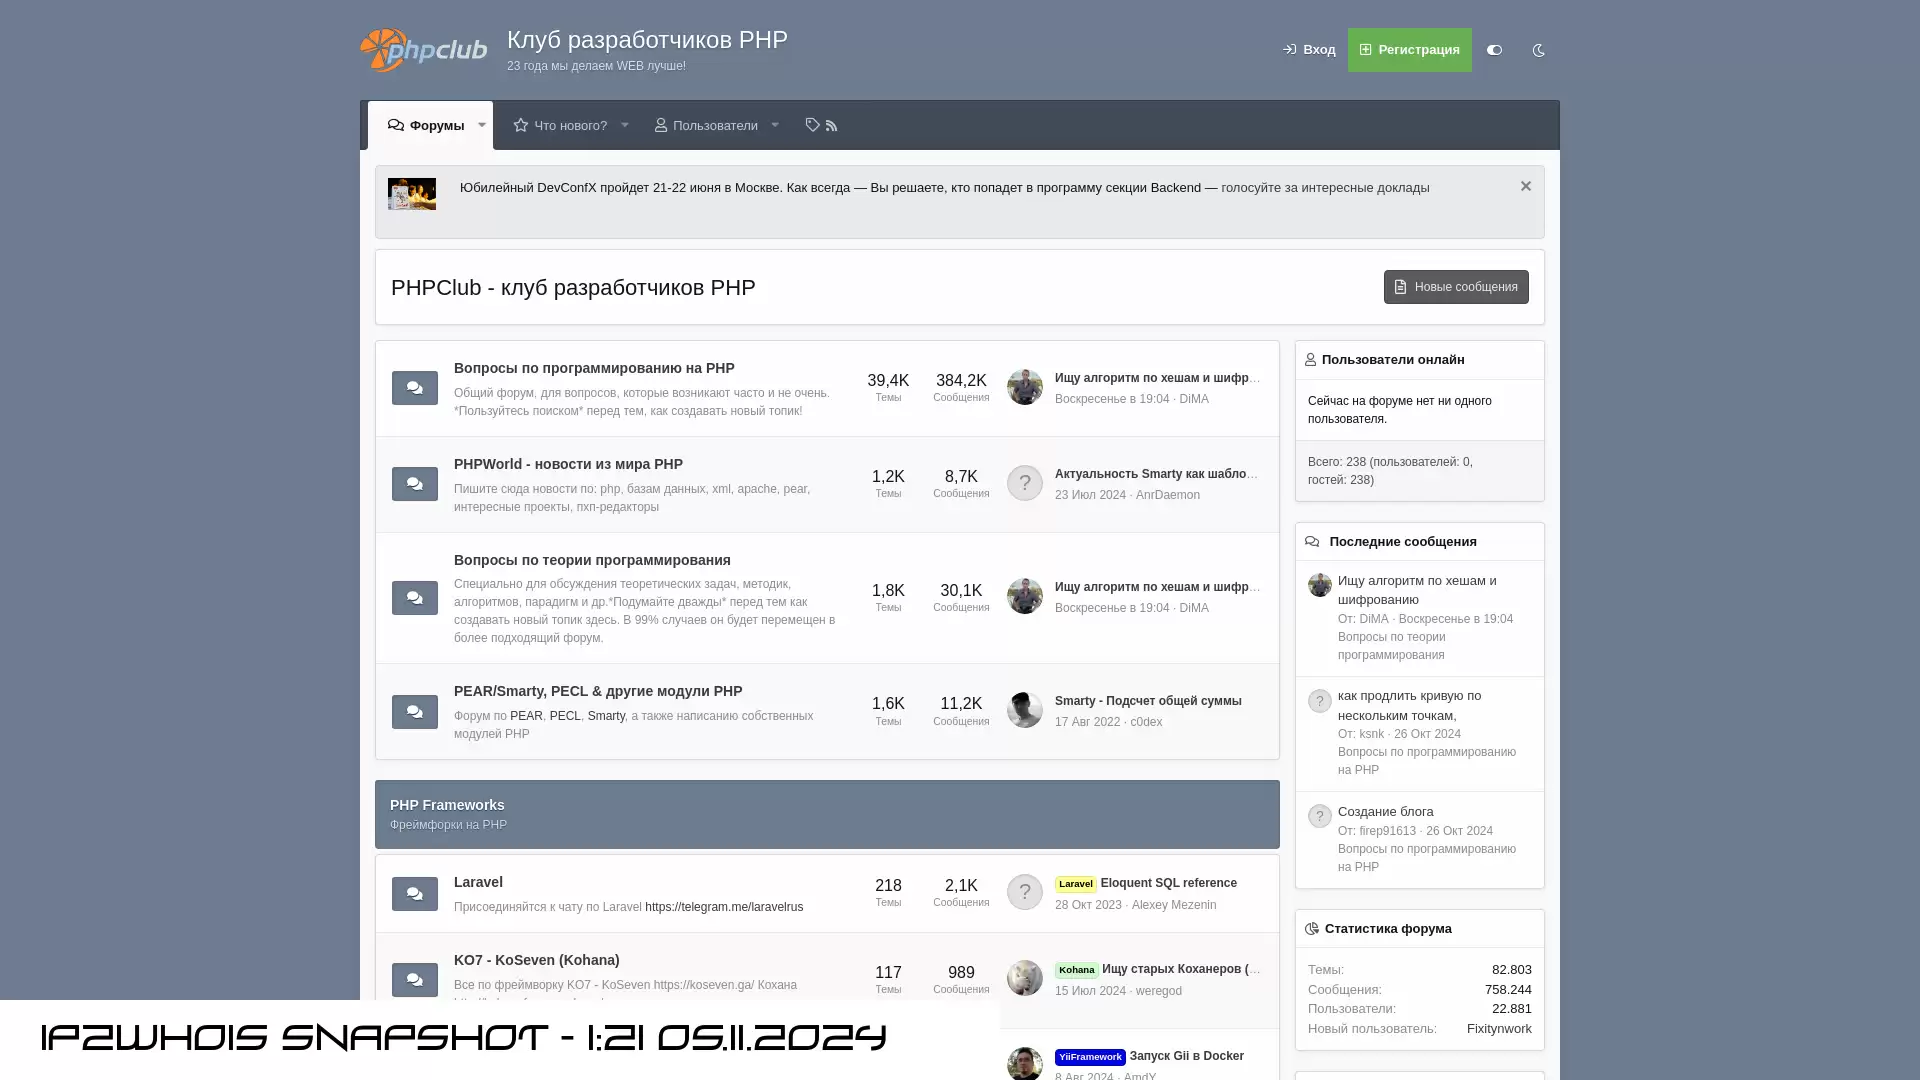The width and height of the screenshot is (1920, 1080).
Task: Click the green Kohana prefix label
Action: (x=1077, y=970)
